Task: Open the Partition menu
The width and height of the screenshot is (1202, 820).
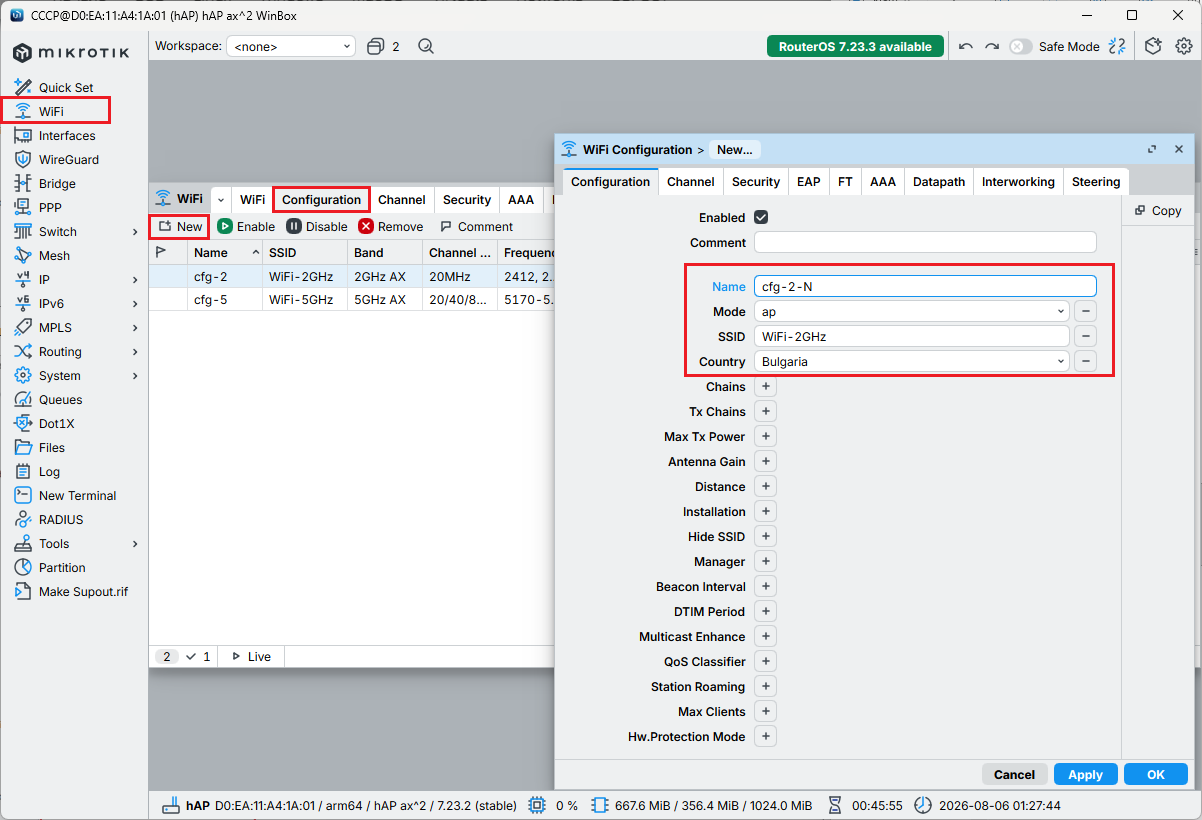Action: click(x=62, y=567)
